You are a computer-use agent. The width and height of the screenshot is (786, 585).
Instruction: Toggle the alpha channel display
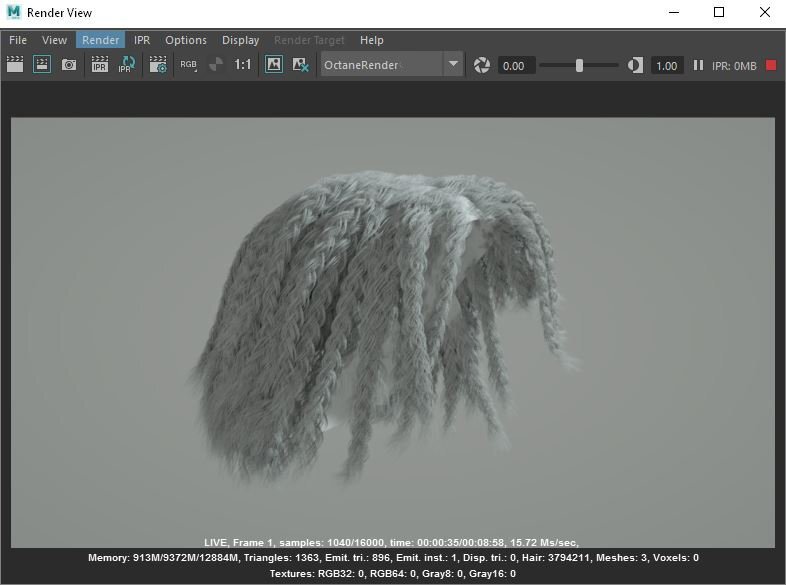(x=215, y=65)
